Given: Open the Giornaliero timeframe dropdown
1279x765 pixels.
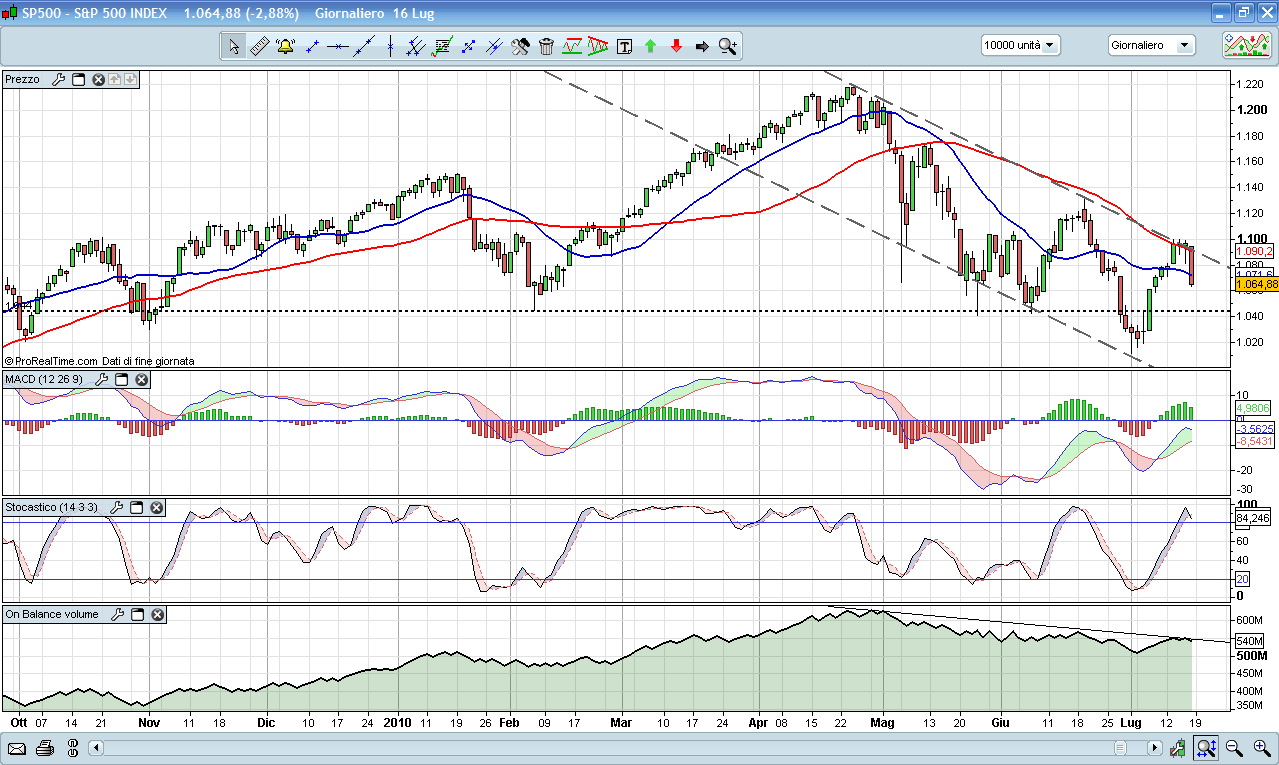Looking at the screenshot, I should [1151, 45].
